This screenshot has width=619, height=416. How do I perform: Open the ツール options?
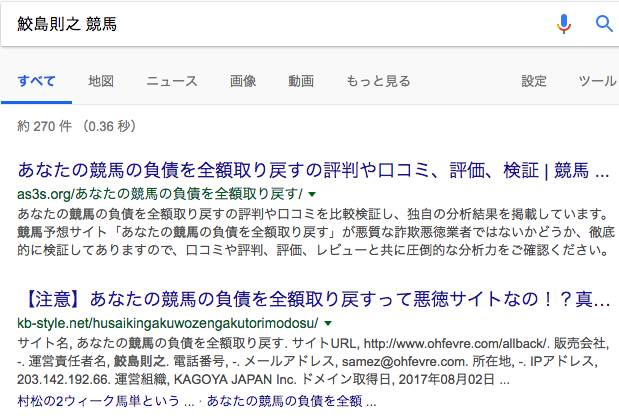click(x=597, y=81)
